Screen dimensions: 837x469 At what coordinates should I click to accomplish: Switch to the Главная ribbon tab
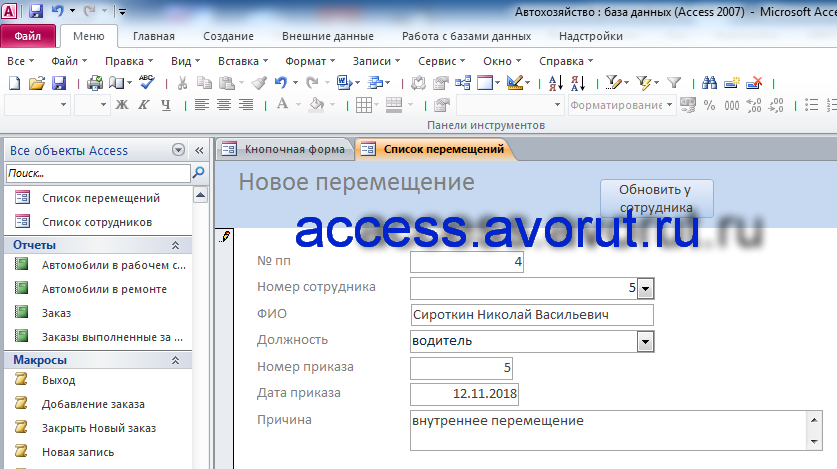coord(154,36)
